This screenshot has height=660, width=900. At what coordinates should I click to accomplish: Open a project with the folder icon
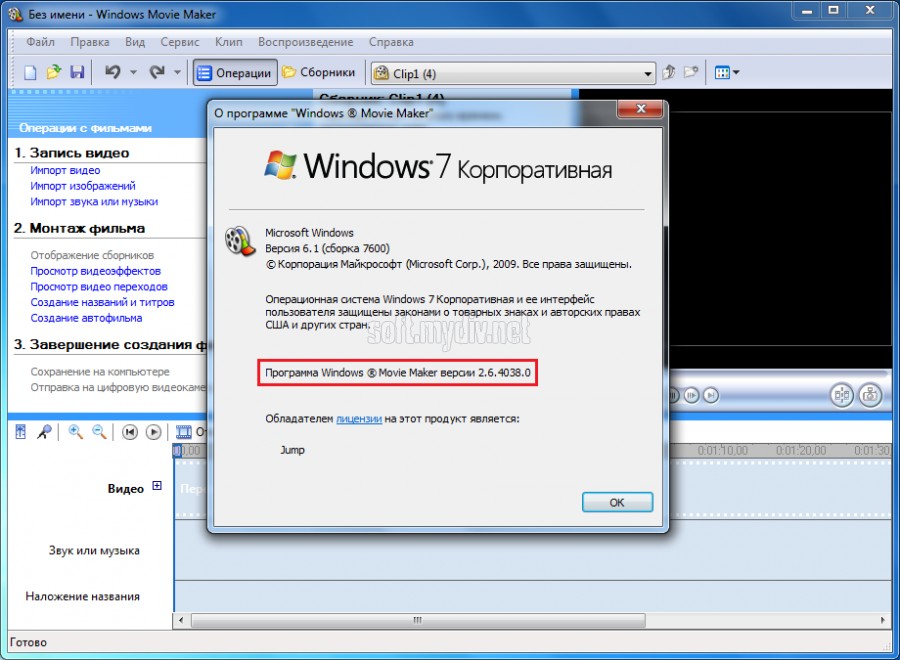point(53,72)
